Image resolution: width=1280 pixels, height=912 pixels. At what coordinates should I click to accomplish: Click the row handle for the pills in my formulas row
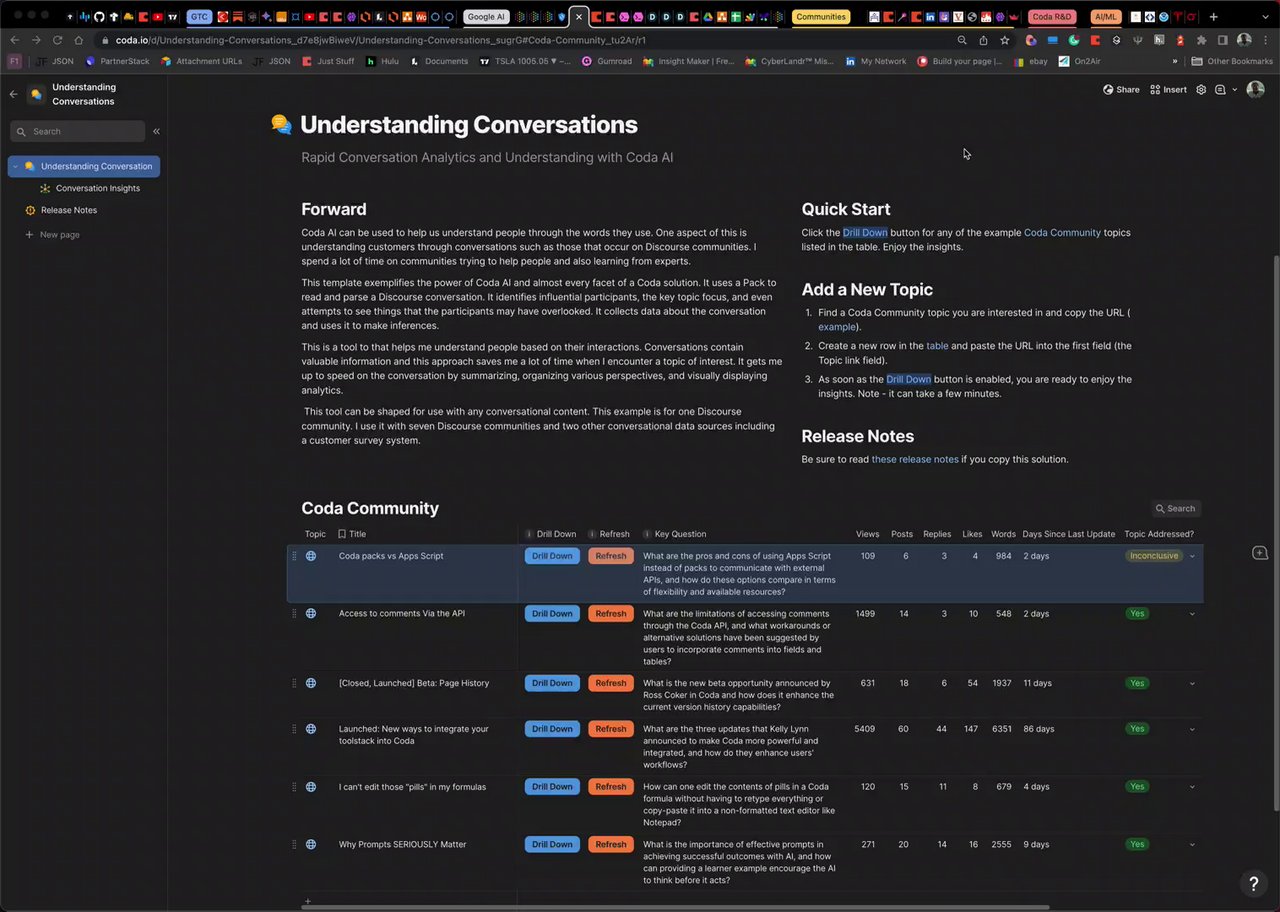pos(294,787)
